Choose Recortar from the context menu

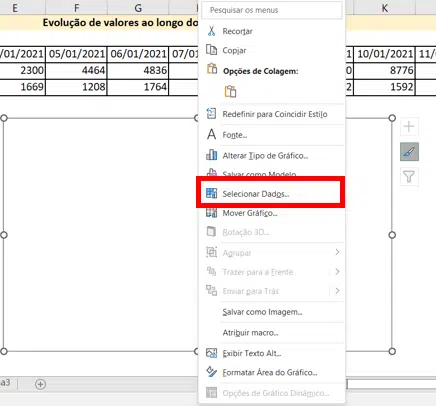(x=271, y=31)
